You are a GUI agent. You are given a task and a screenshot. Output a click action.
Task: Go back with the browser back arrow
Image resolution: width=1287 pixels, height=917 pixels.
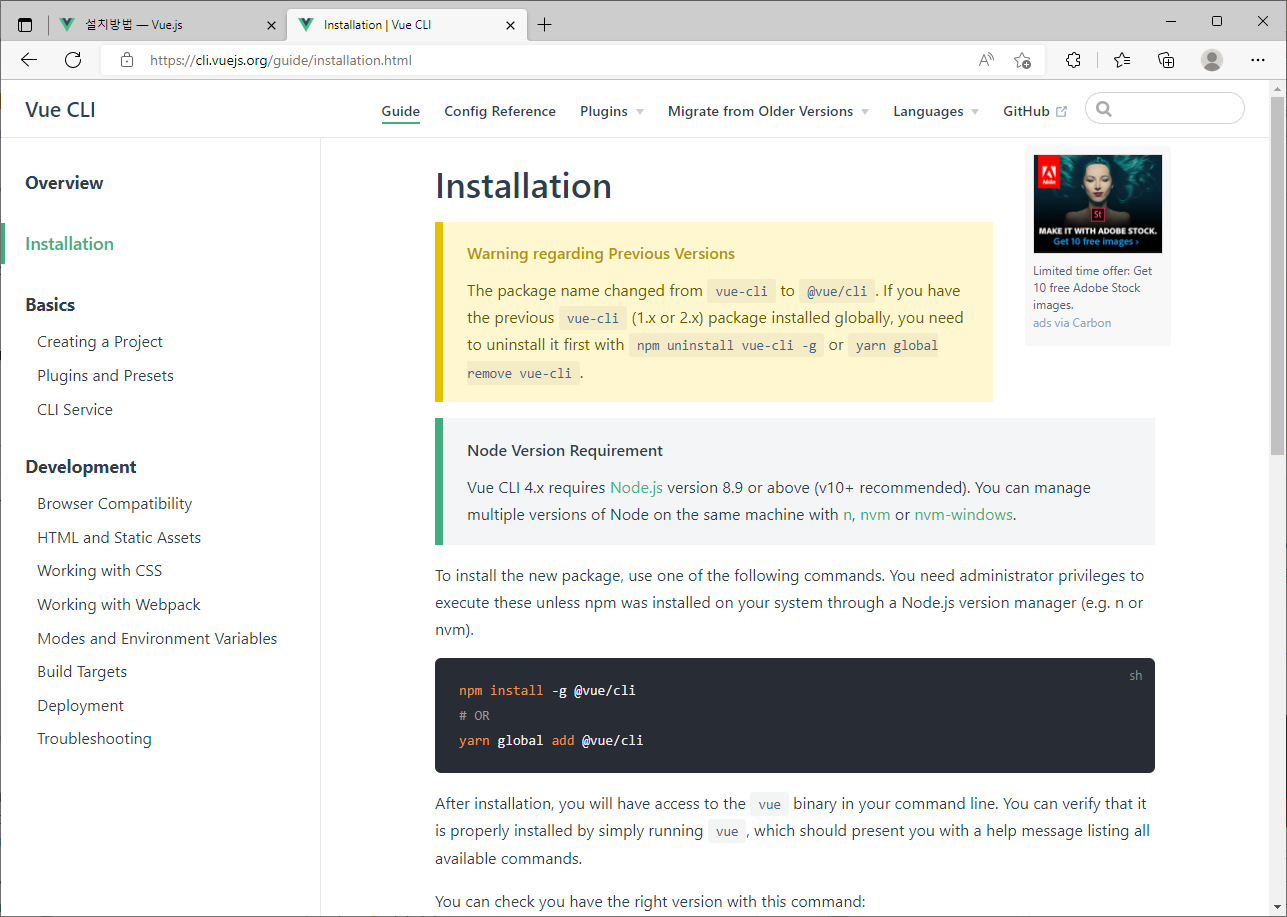[x=29, y=60]
